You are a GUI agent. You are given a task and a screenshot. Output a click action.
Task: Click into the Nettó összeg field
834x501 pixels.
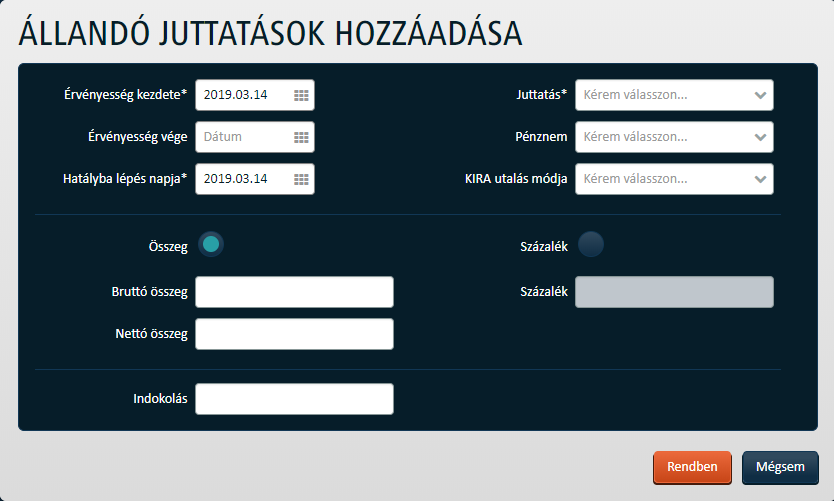(294, 334)
